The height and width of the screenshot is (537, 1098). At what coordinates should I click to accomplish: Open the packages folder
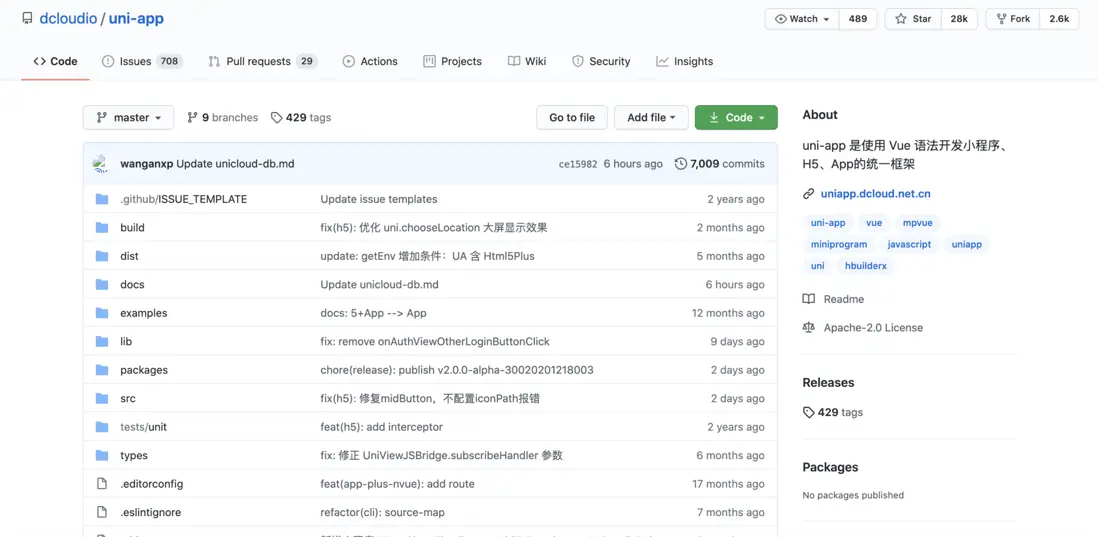point(144,370)
